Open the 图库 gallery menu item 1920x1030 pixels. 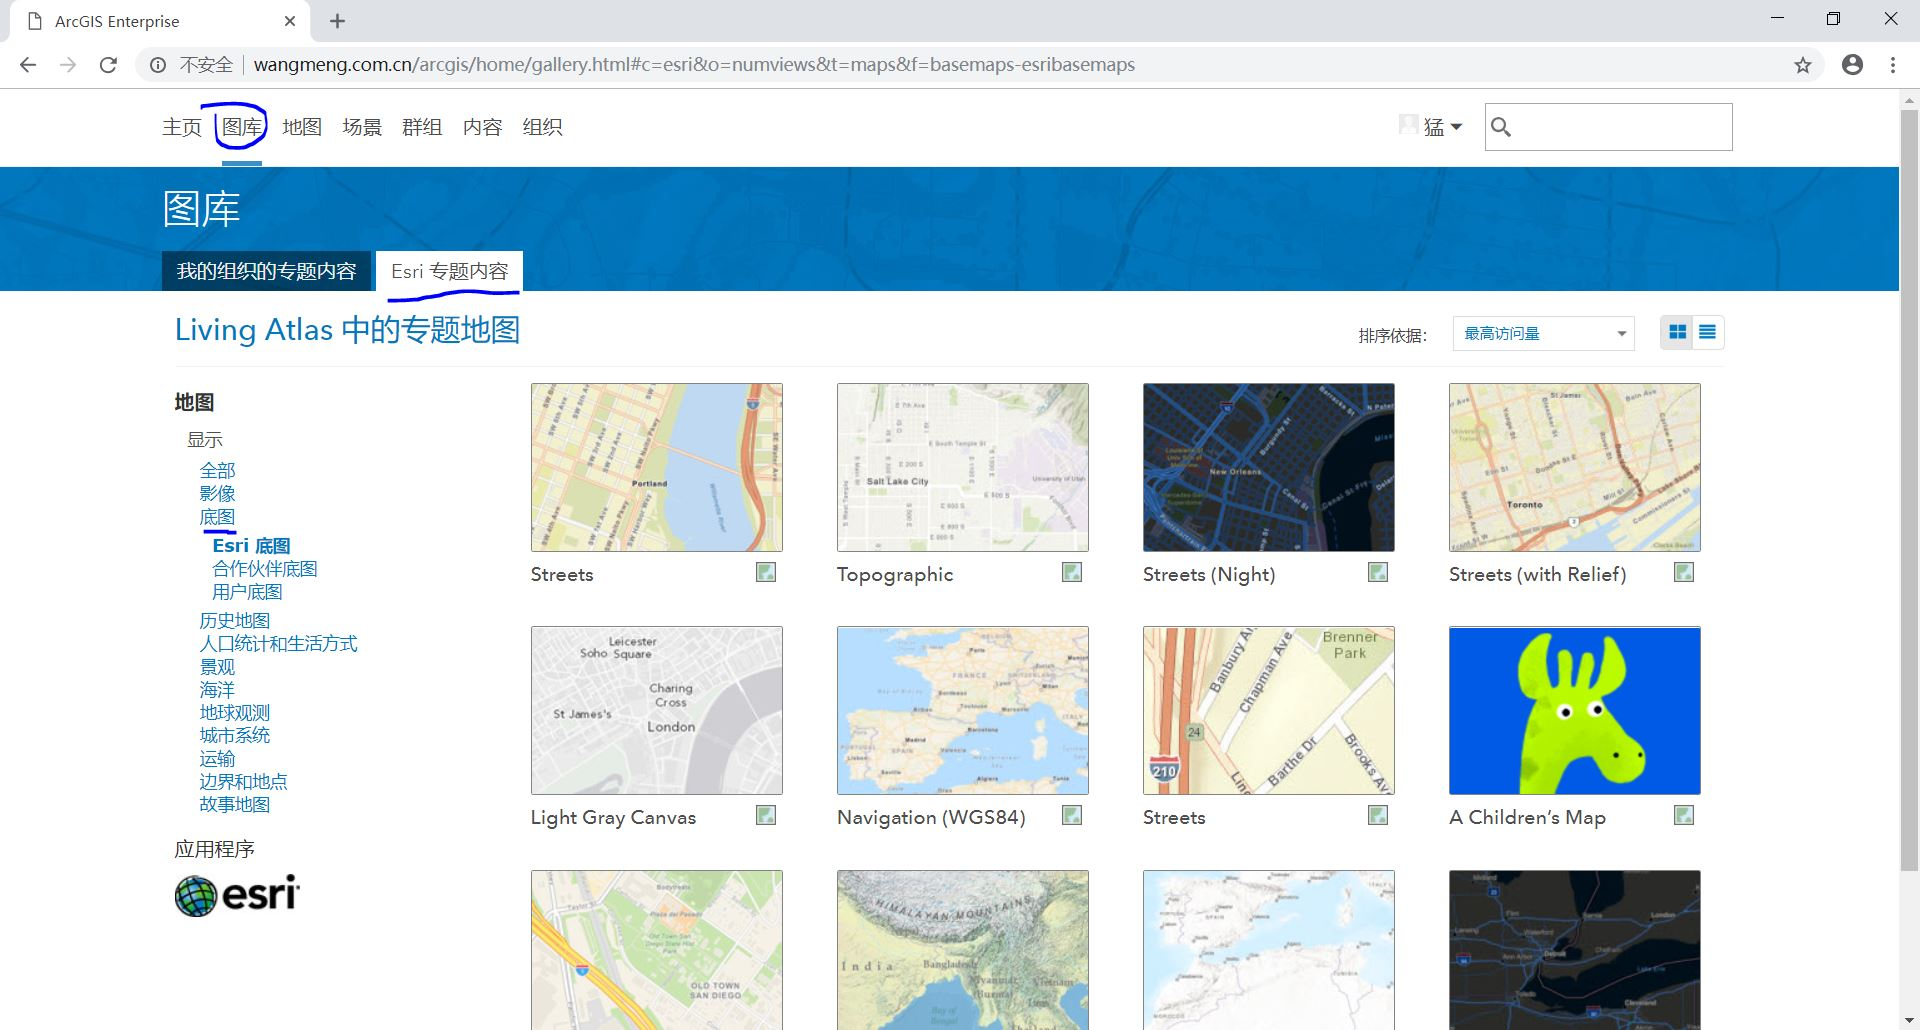coord(242,127)
